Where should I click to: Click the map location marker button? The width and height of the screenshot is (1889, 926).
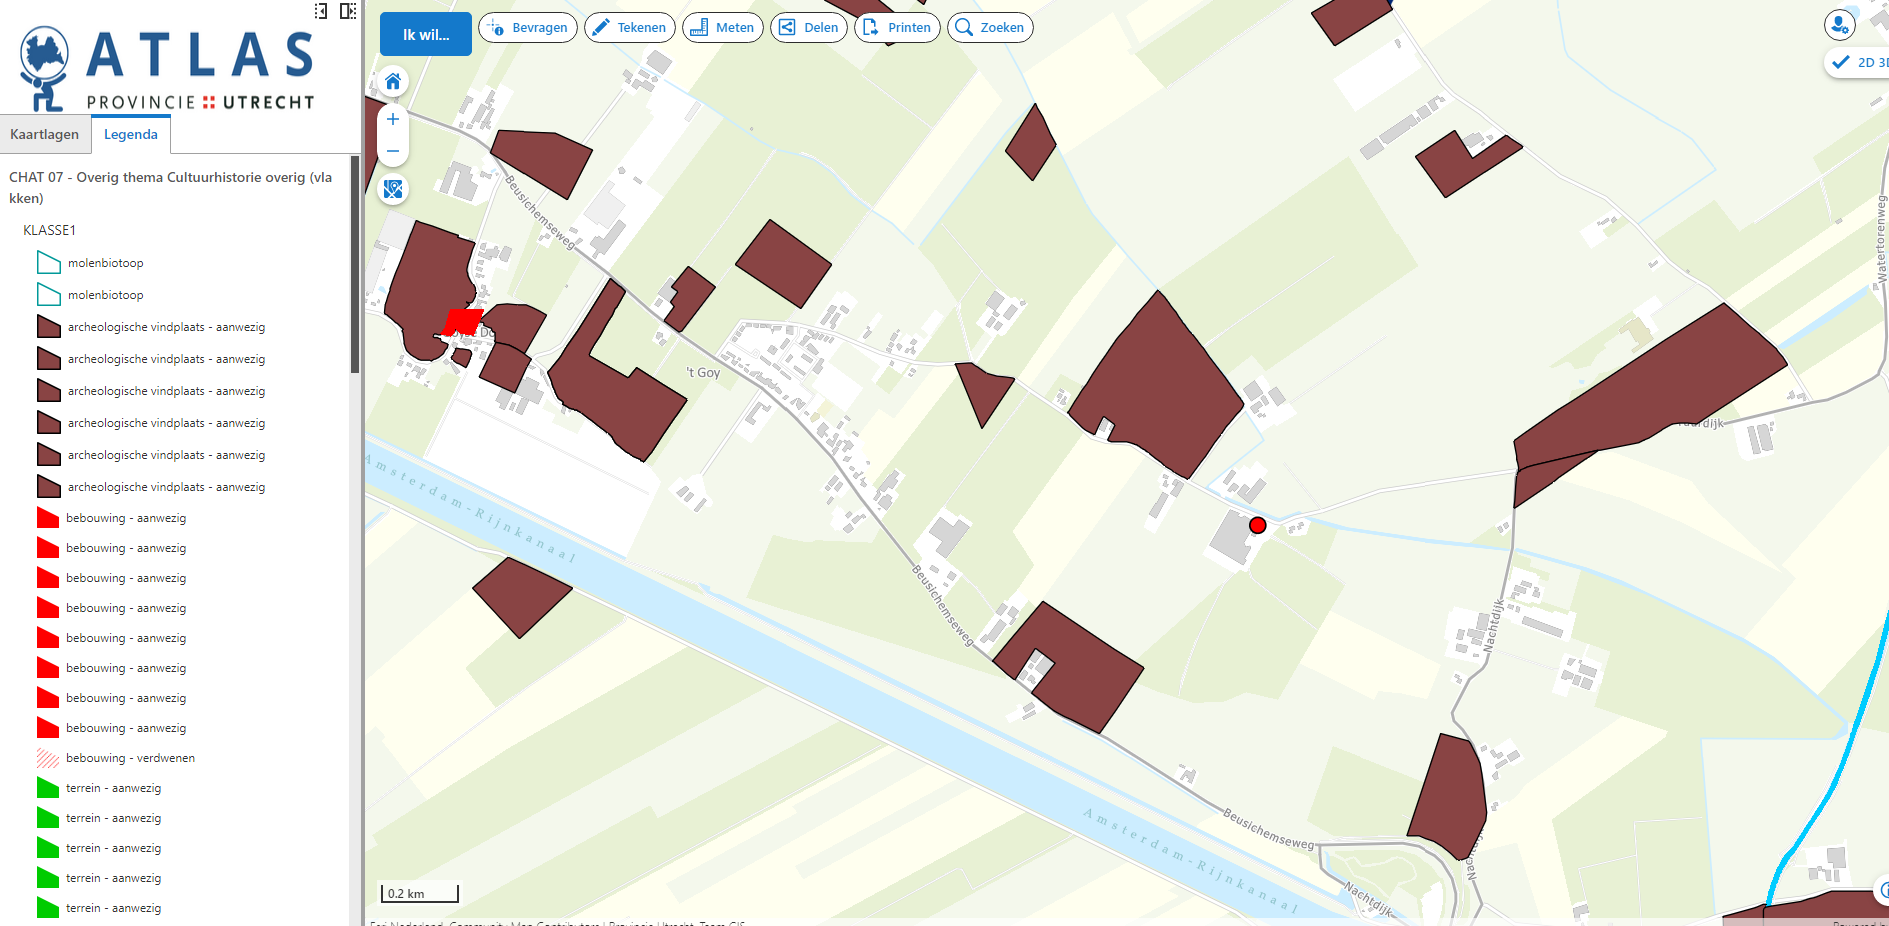click(393, 189)
